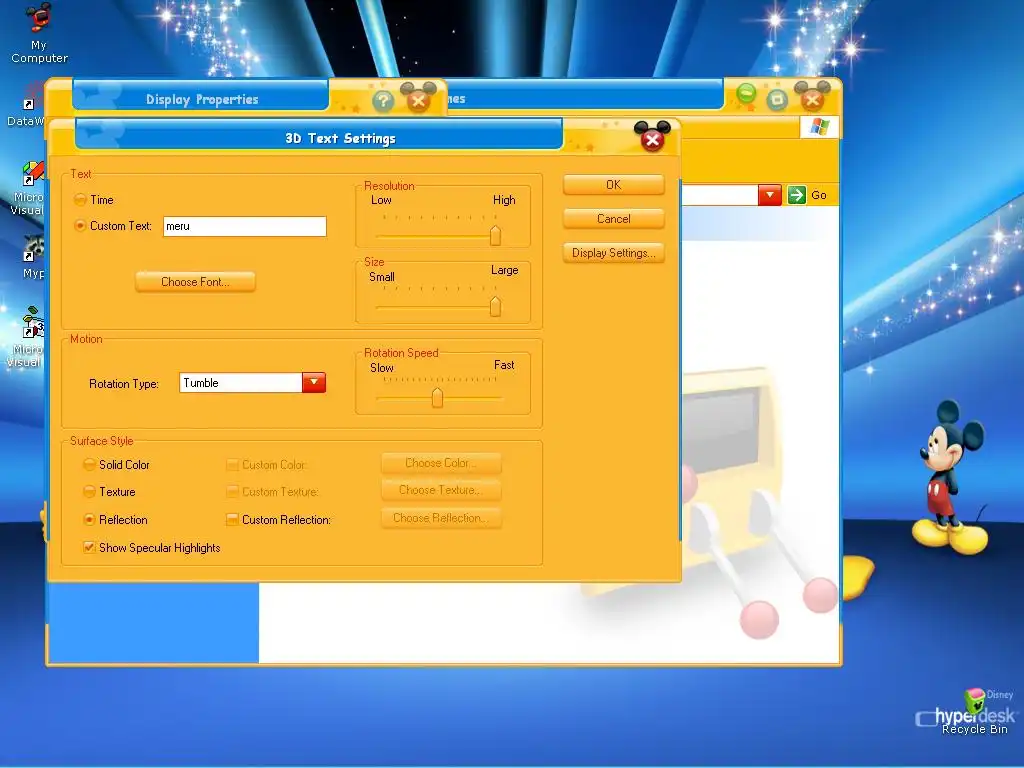Click the Rotation Speed slider thumb
The width and height of the screenshot is (1024, 768).
437,397
